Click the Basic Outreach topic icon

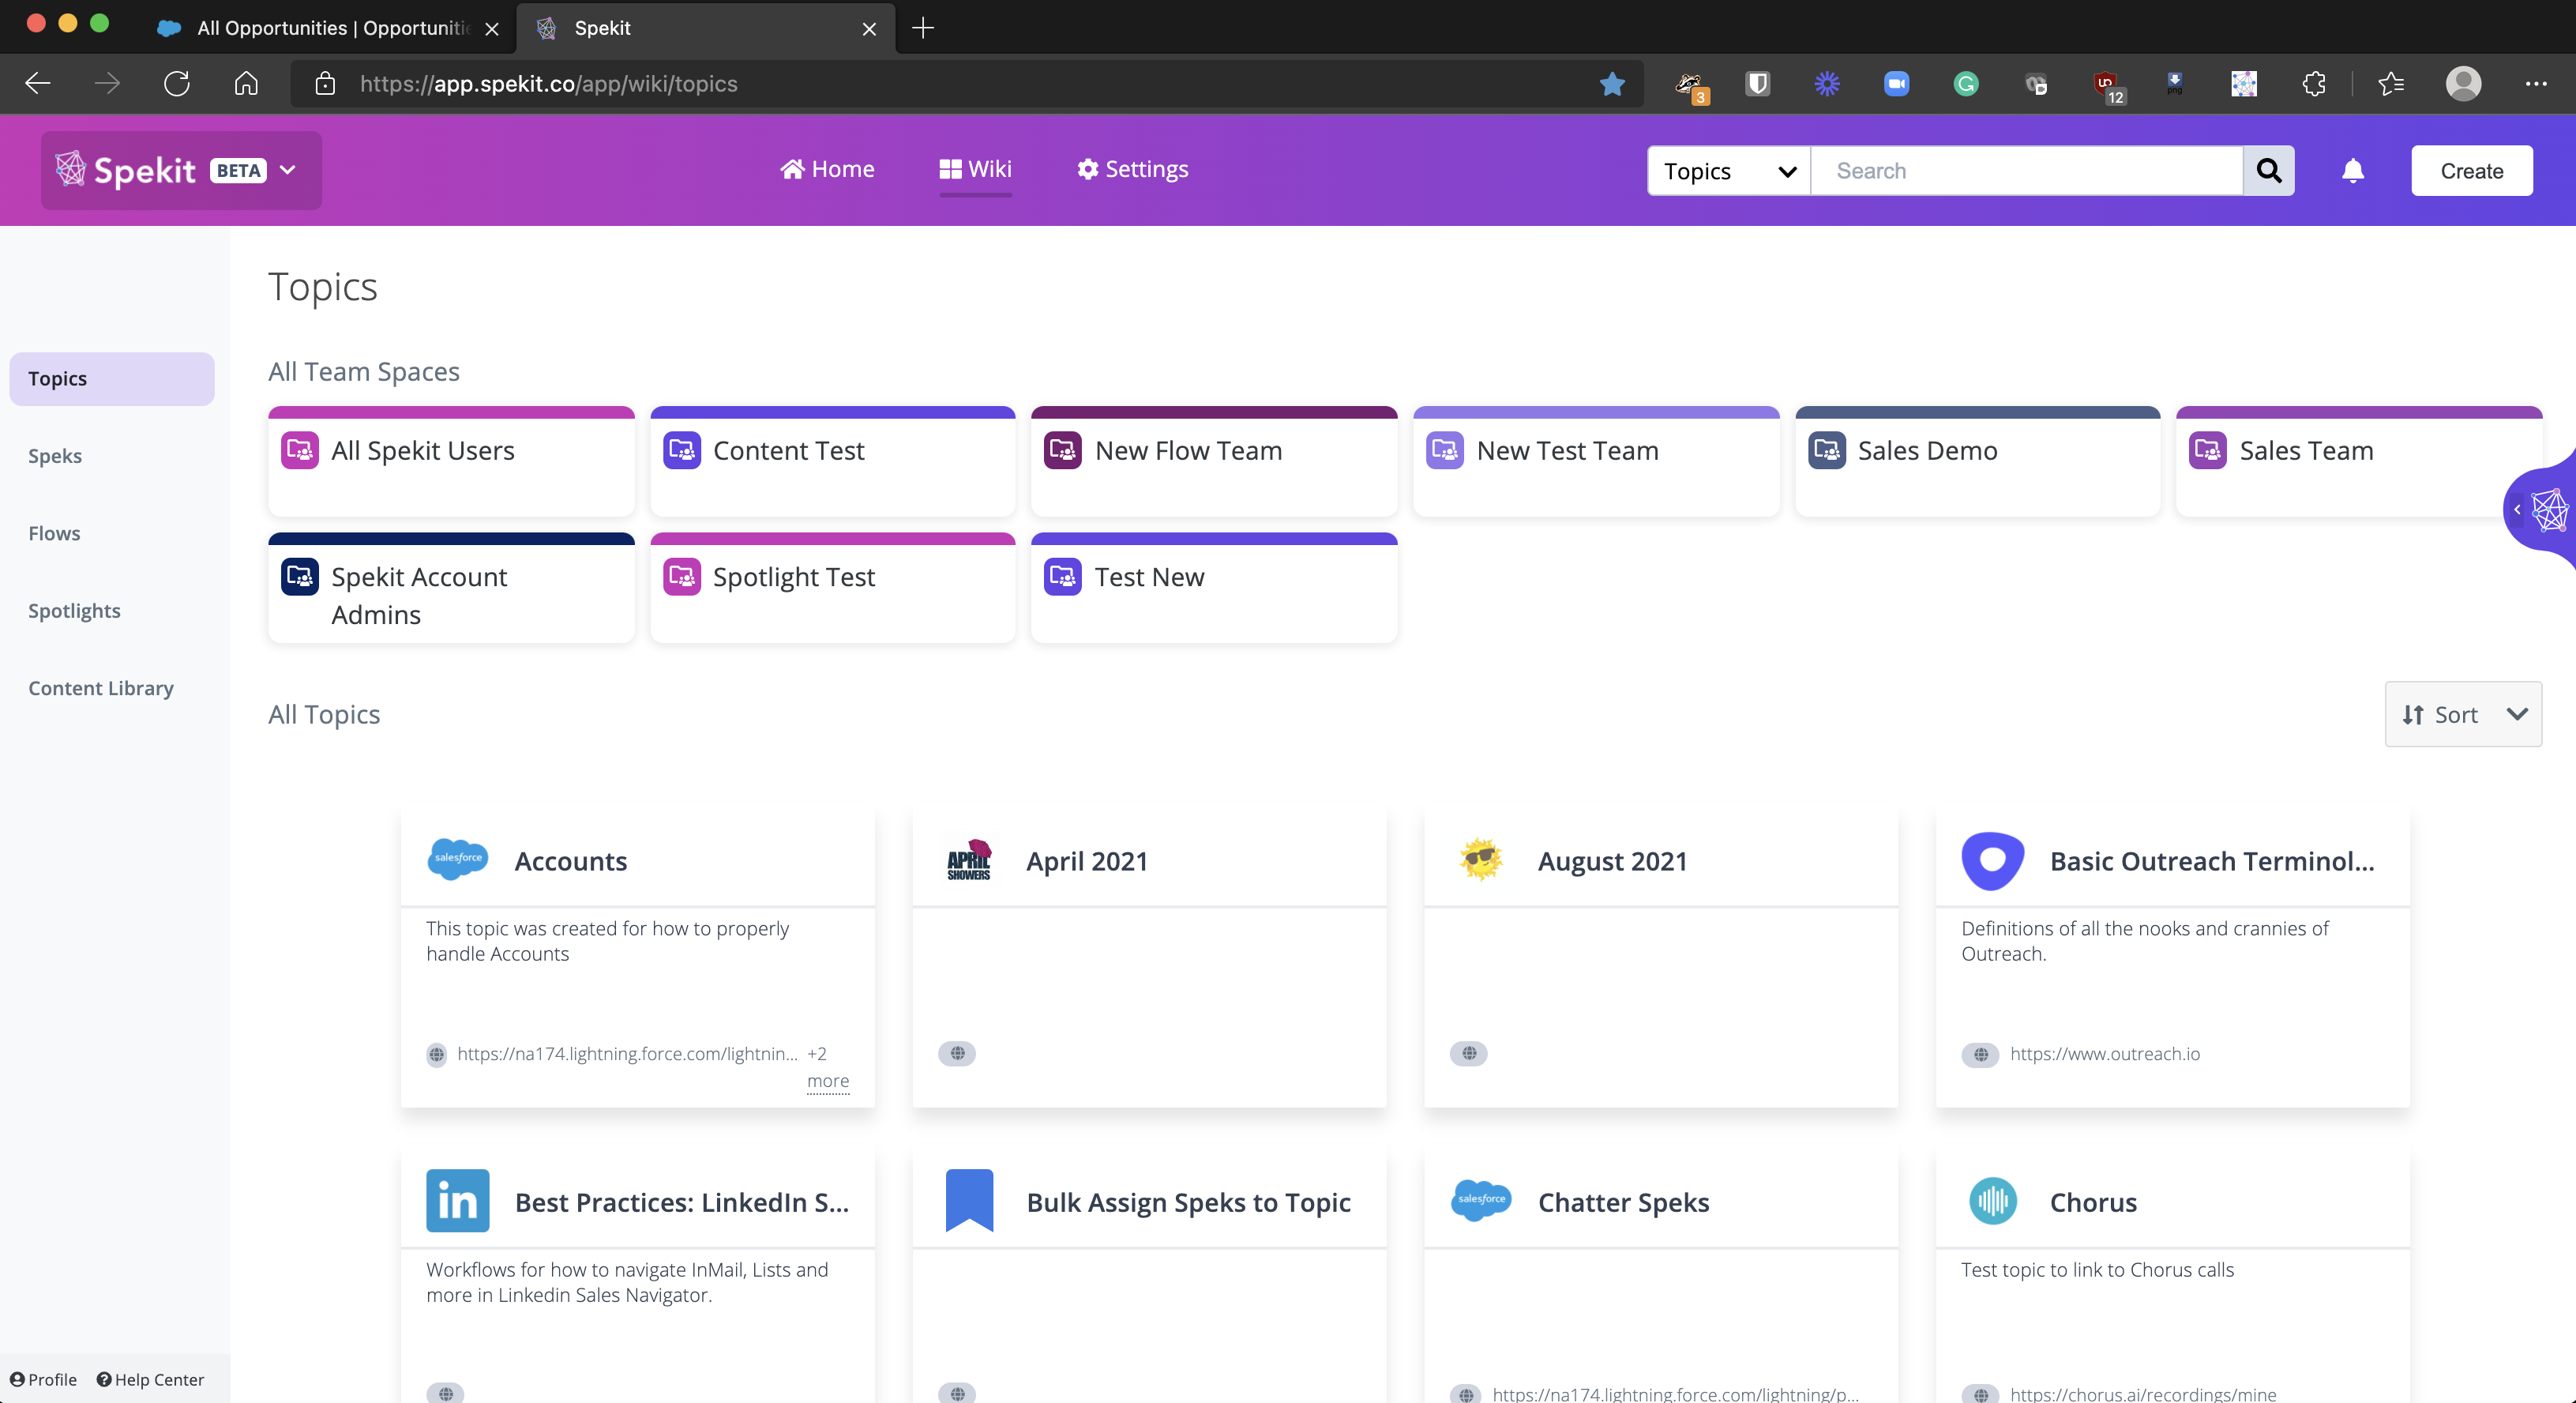tap(1992, 859)
